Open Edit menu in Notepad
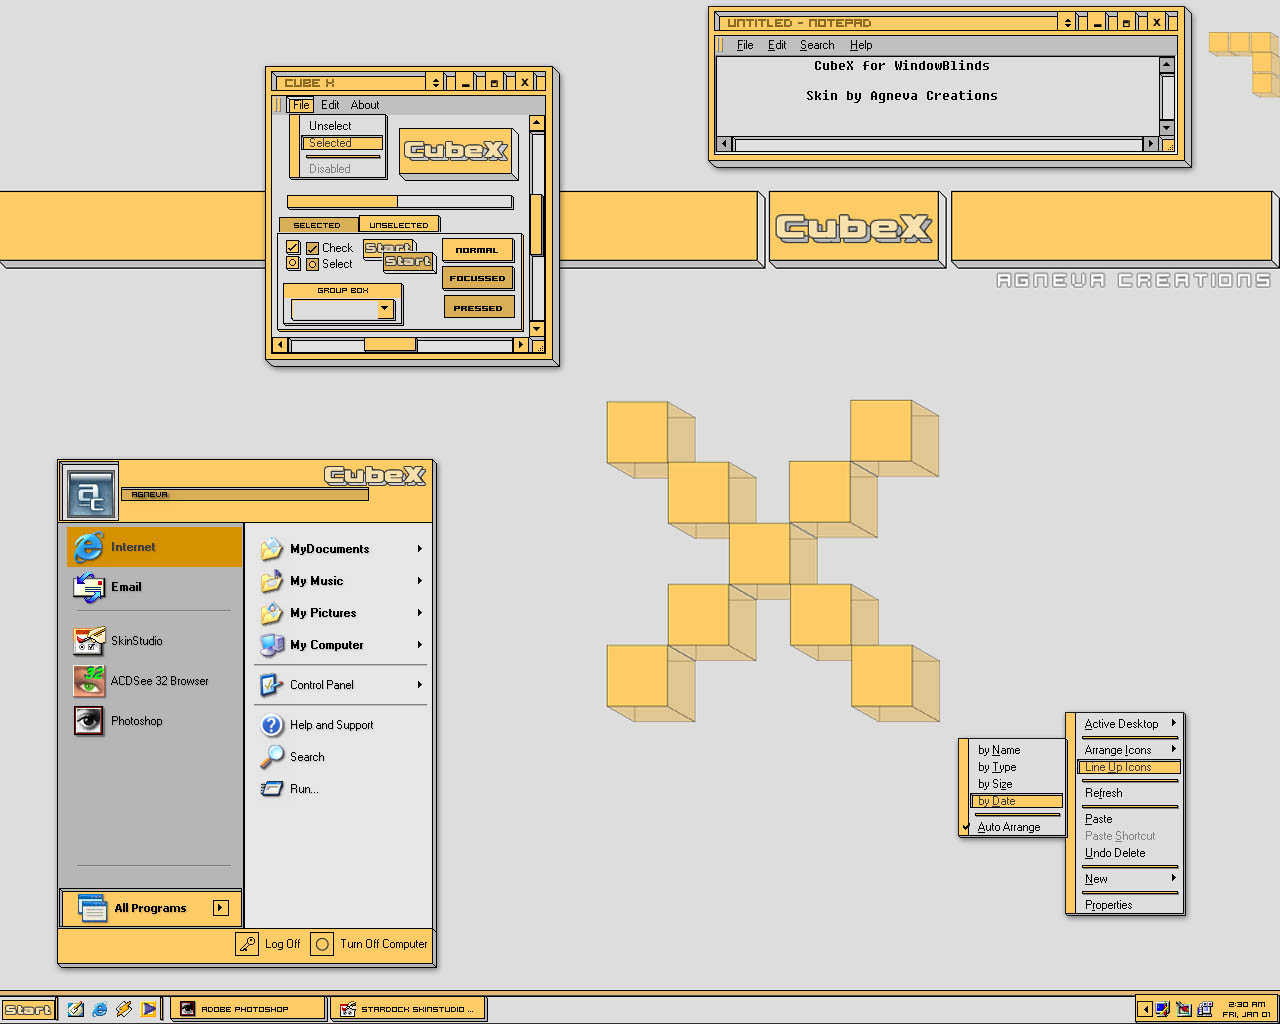This screenshot has height=1024, width=1280. 777,45
